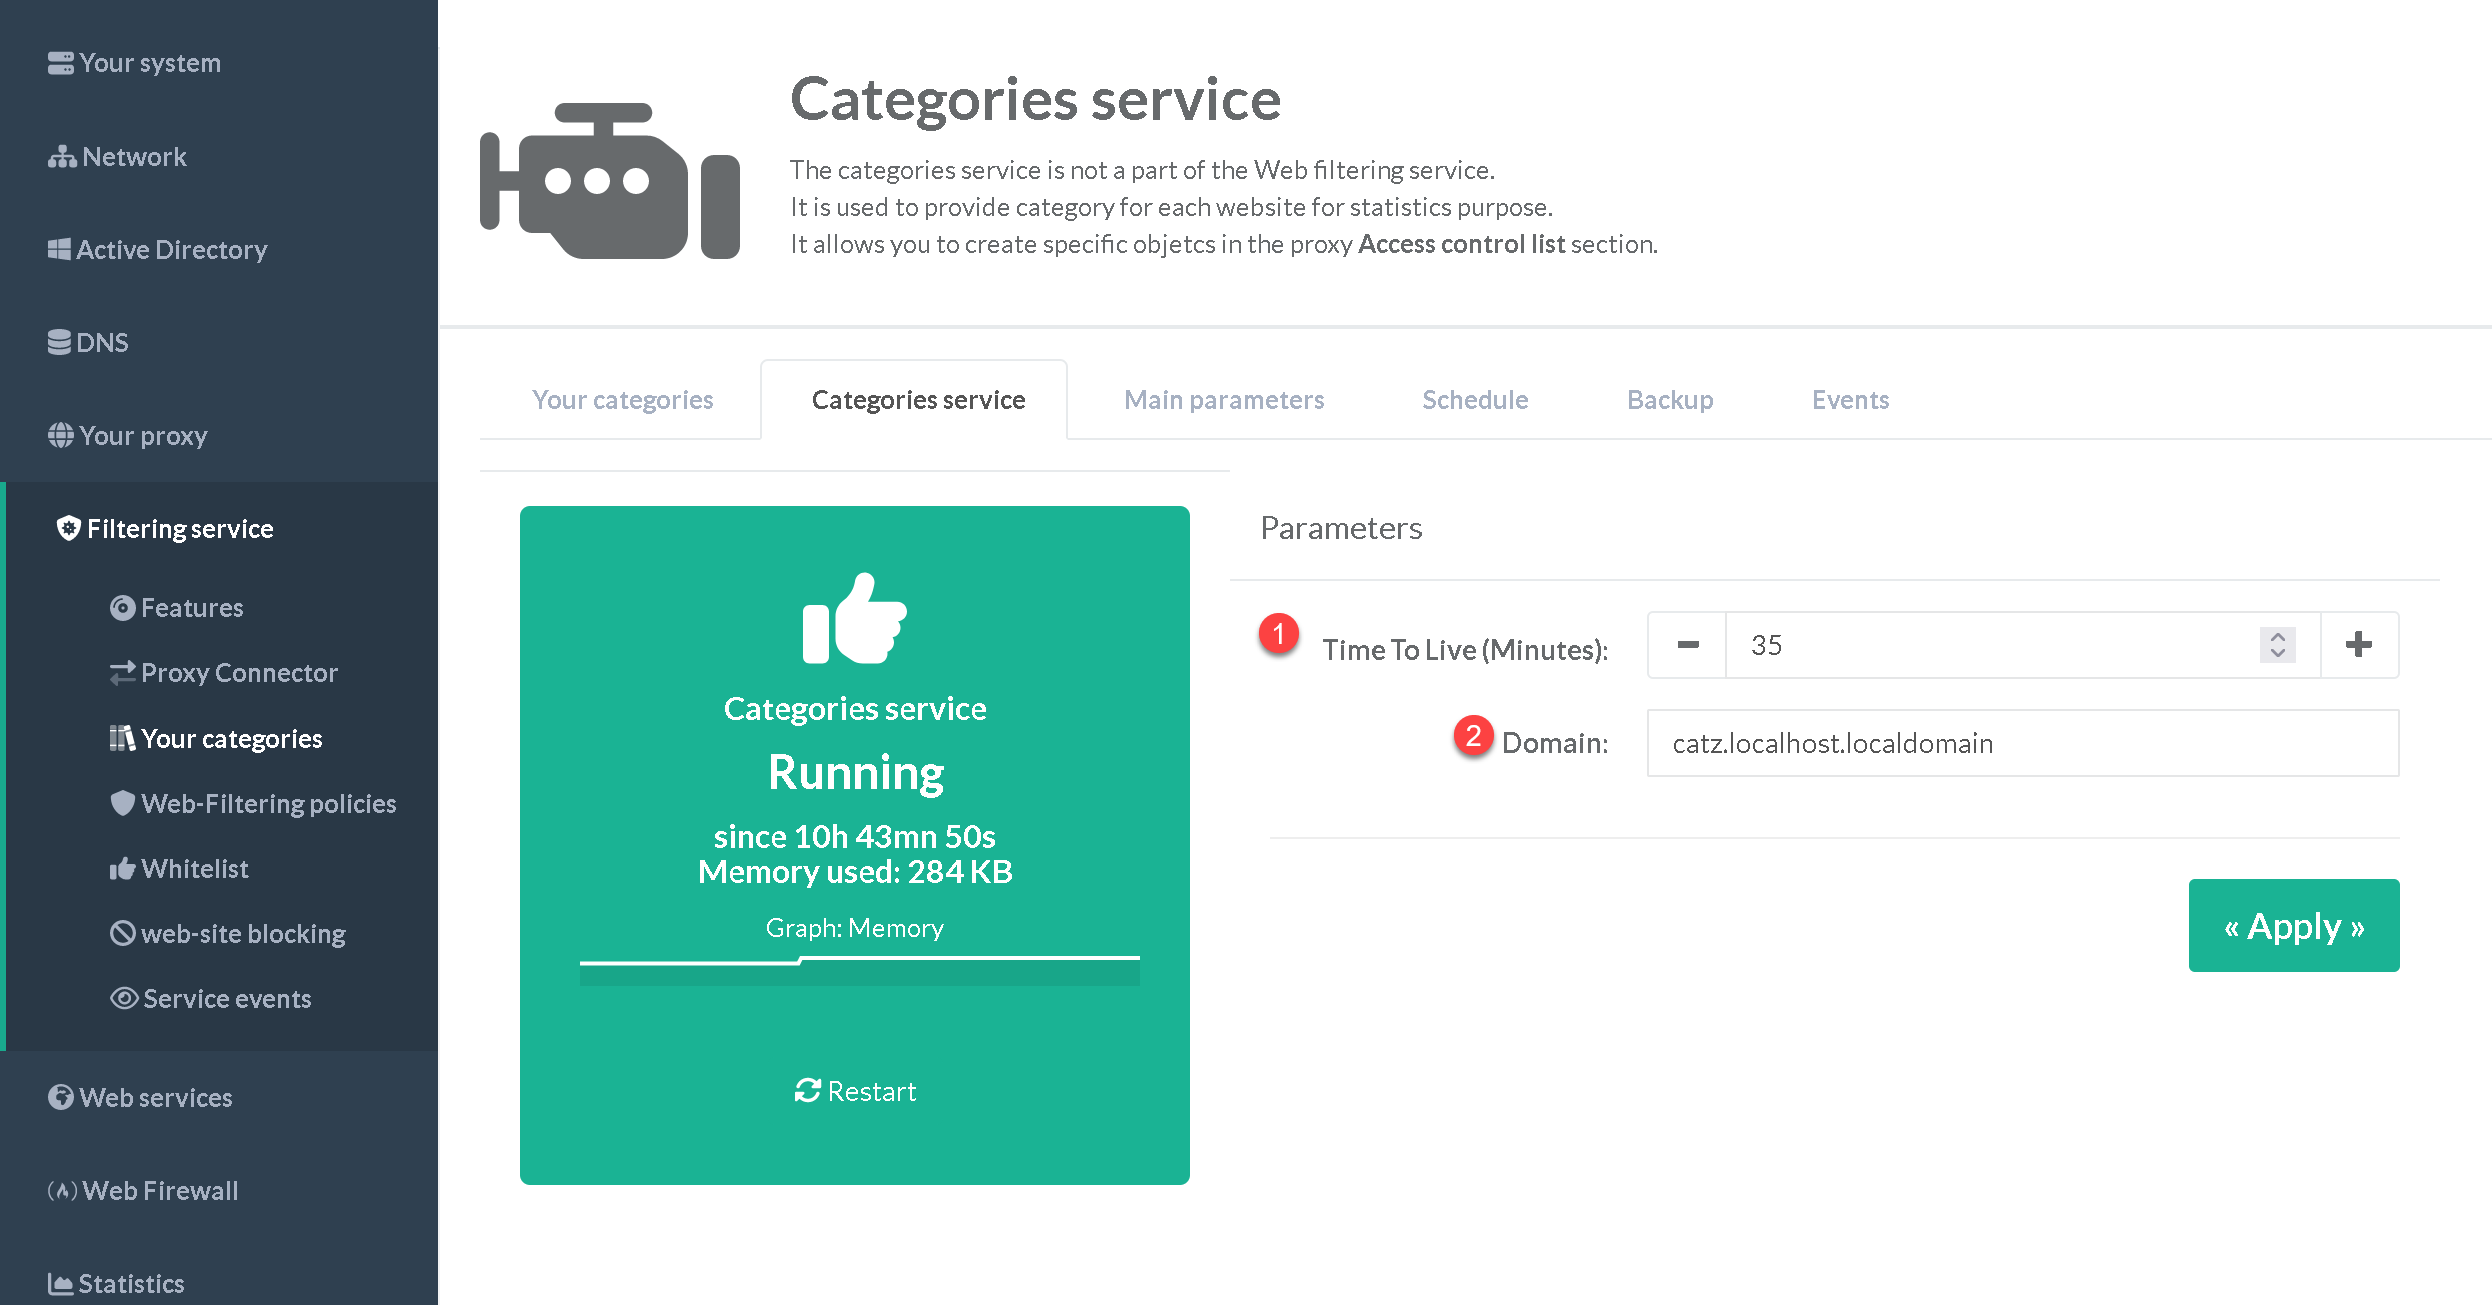This screenshot has height=1305, width=2492.
Task: Click the Service events eye icon
Action: tap(124, 998)
